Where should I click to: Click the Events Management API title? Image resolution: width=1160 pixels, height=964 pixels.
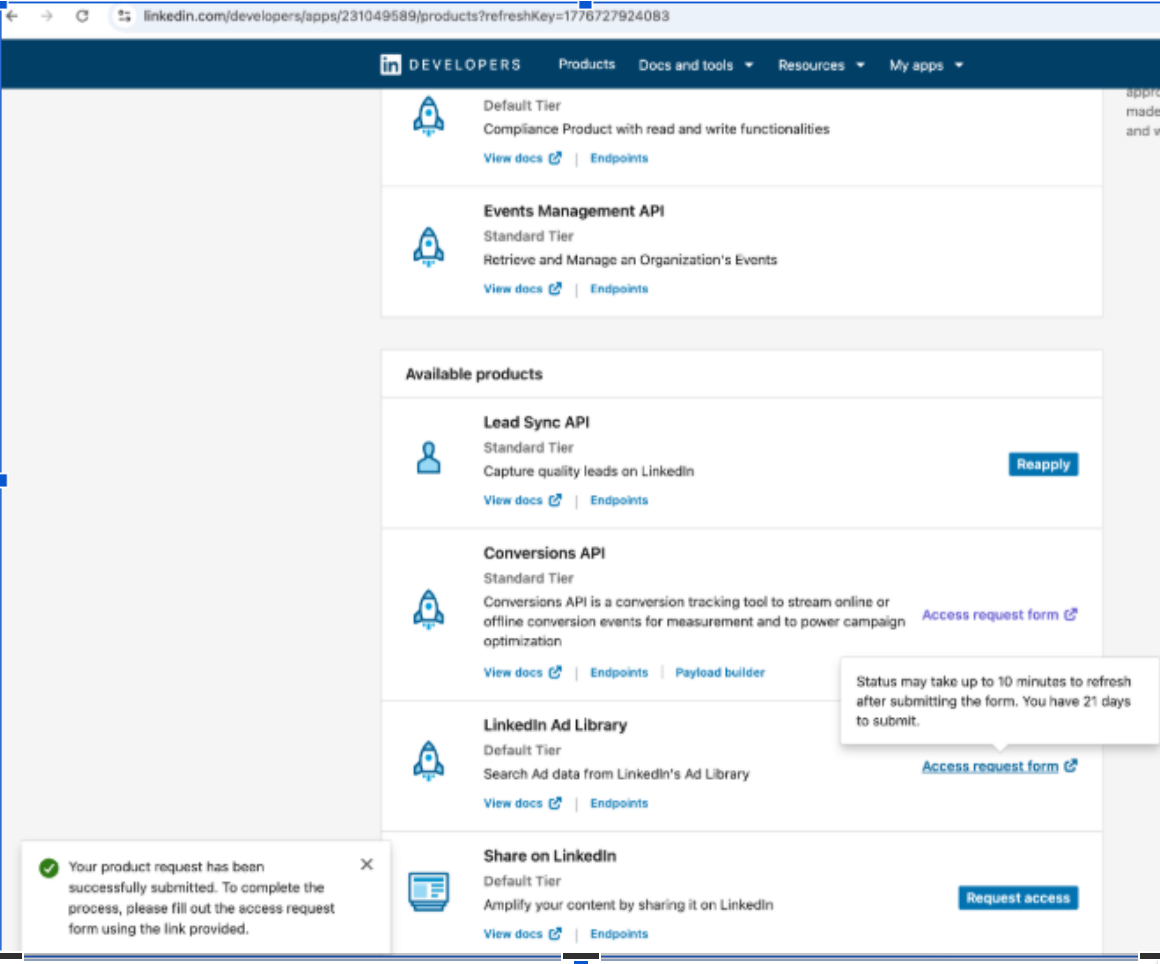(x=573, y=212)
